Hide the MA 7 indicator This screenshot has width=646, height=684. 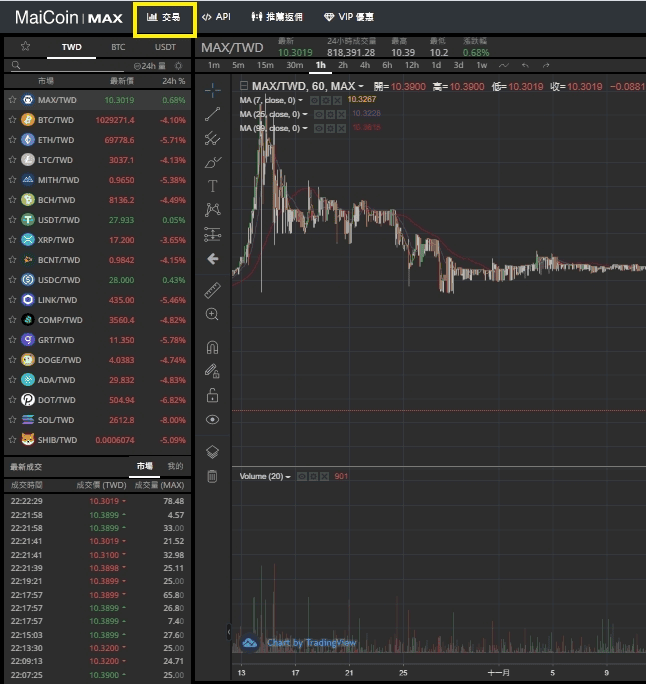pos(314,100)
